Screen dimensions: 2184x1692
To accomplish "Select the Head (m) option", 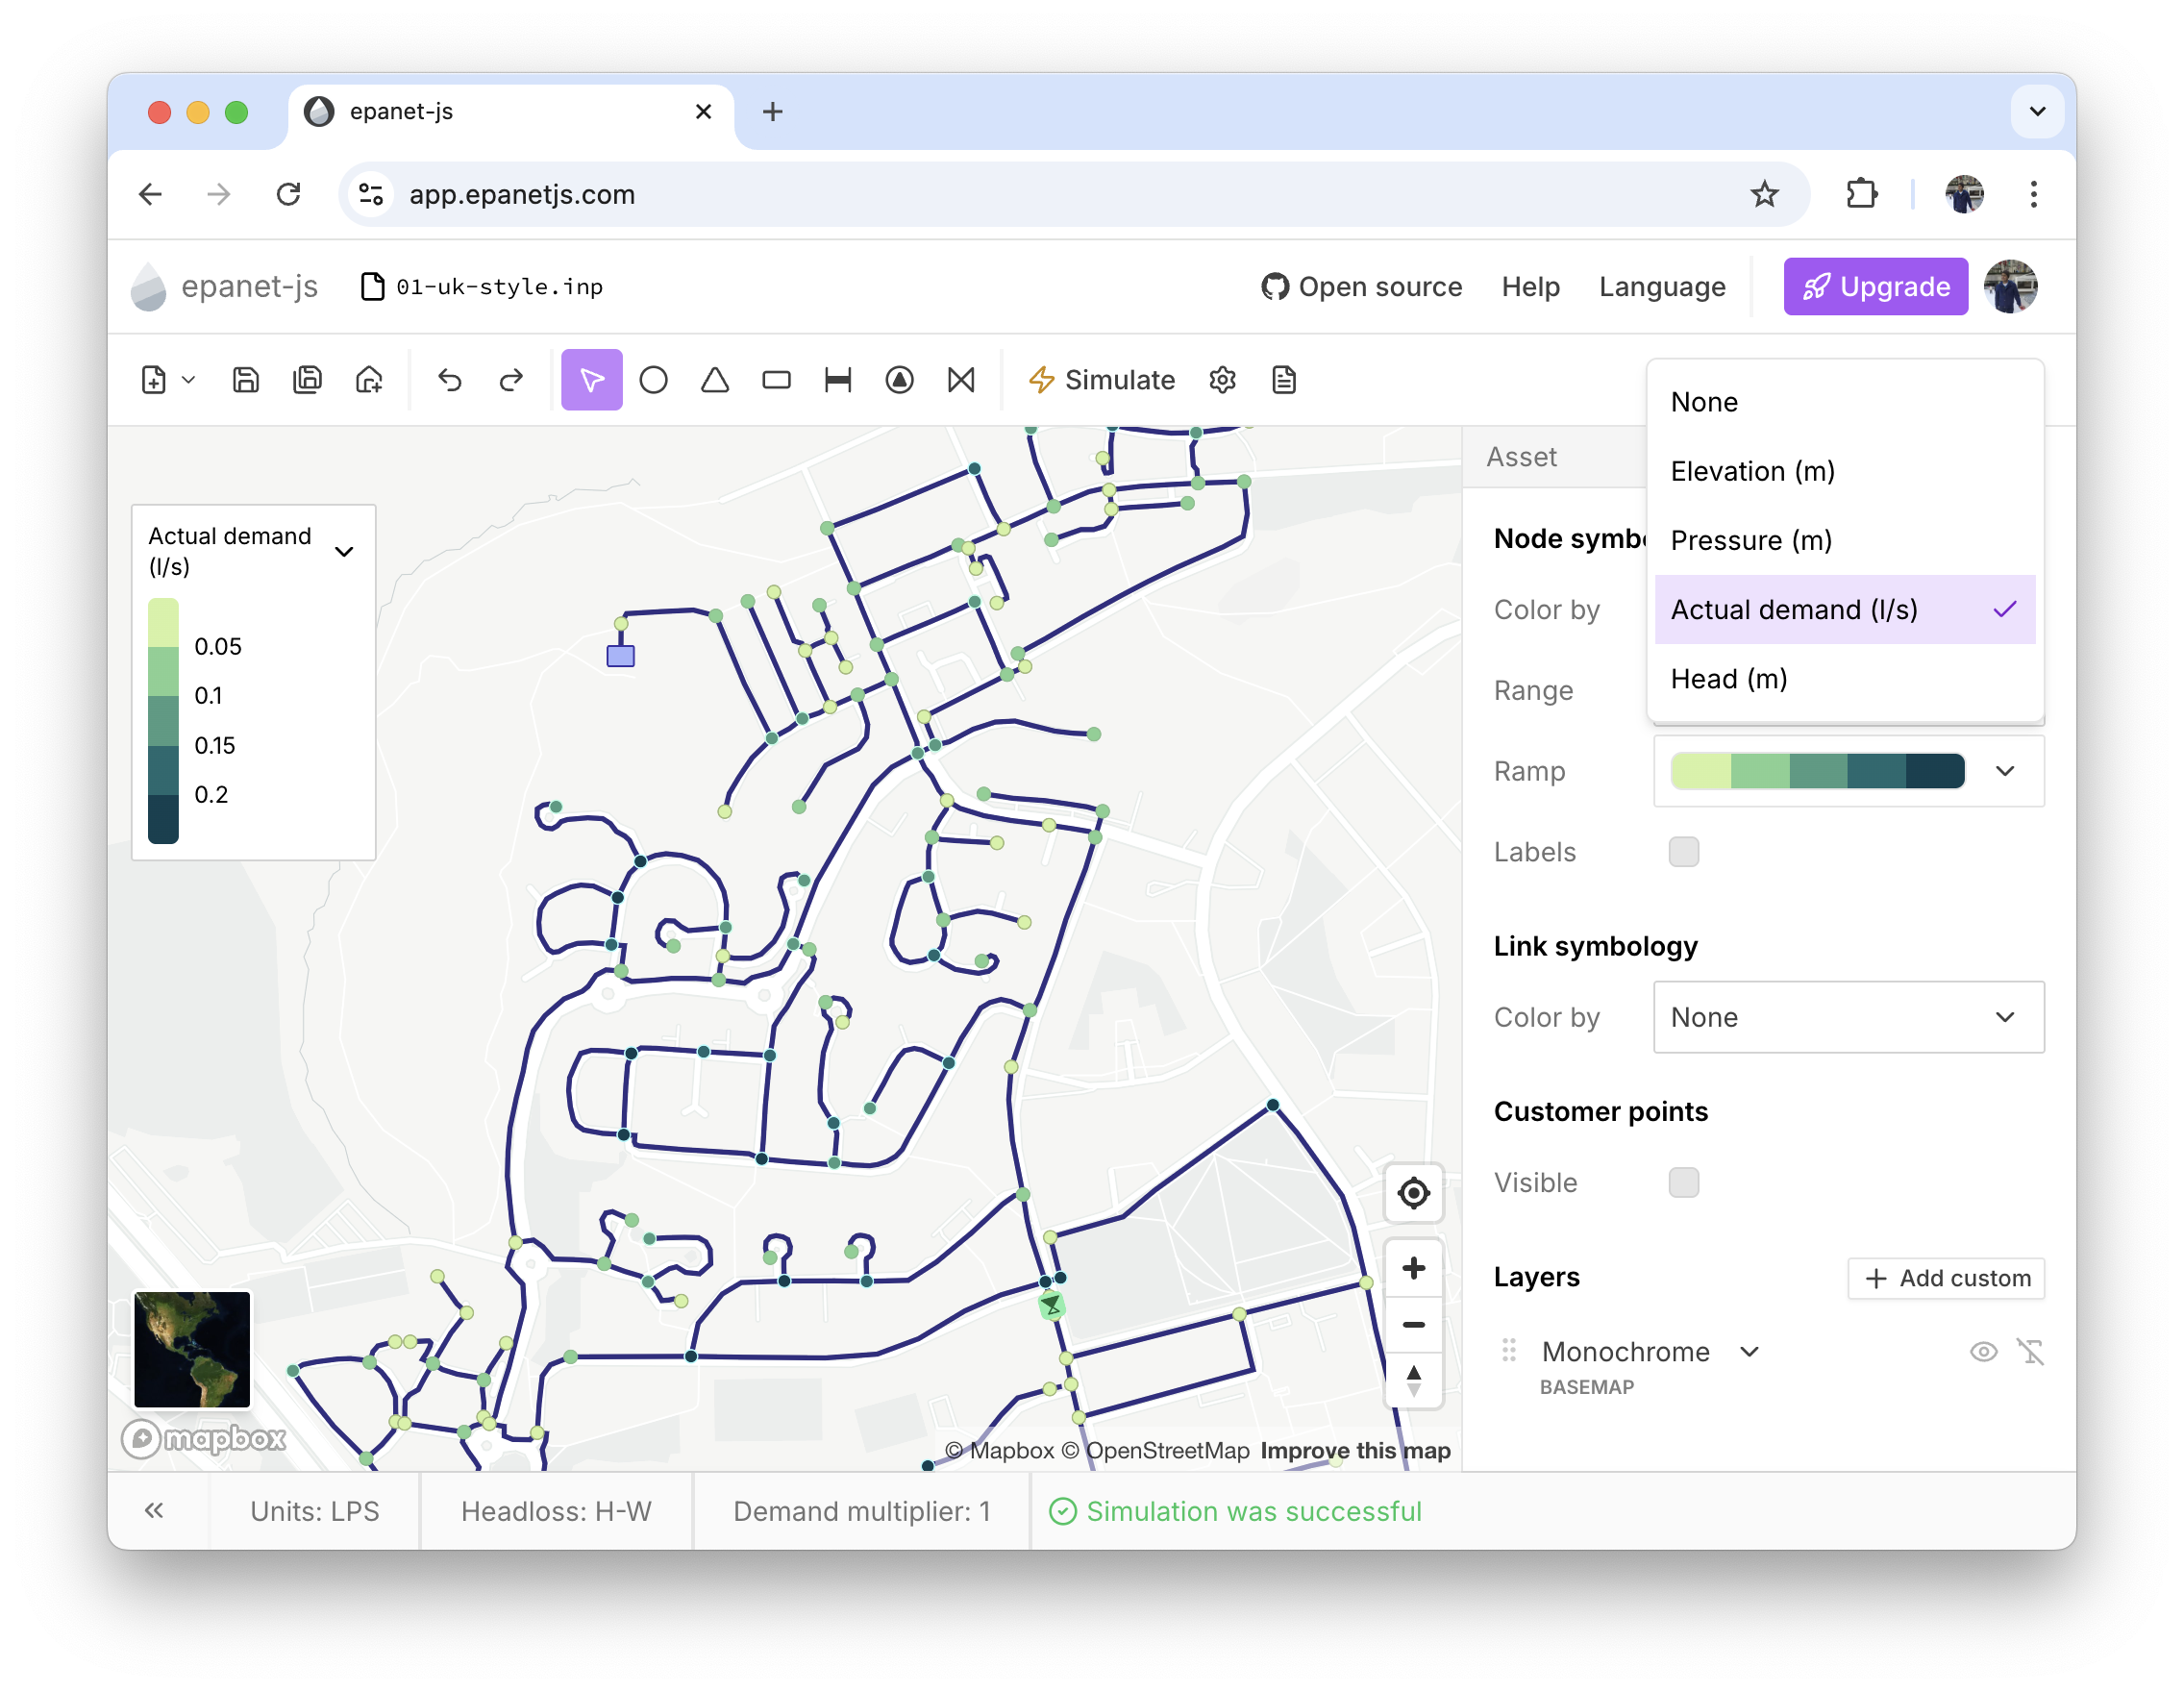I will pyautogui.click(x=1729, y=679).
